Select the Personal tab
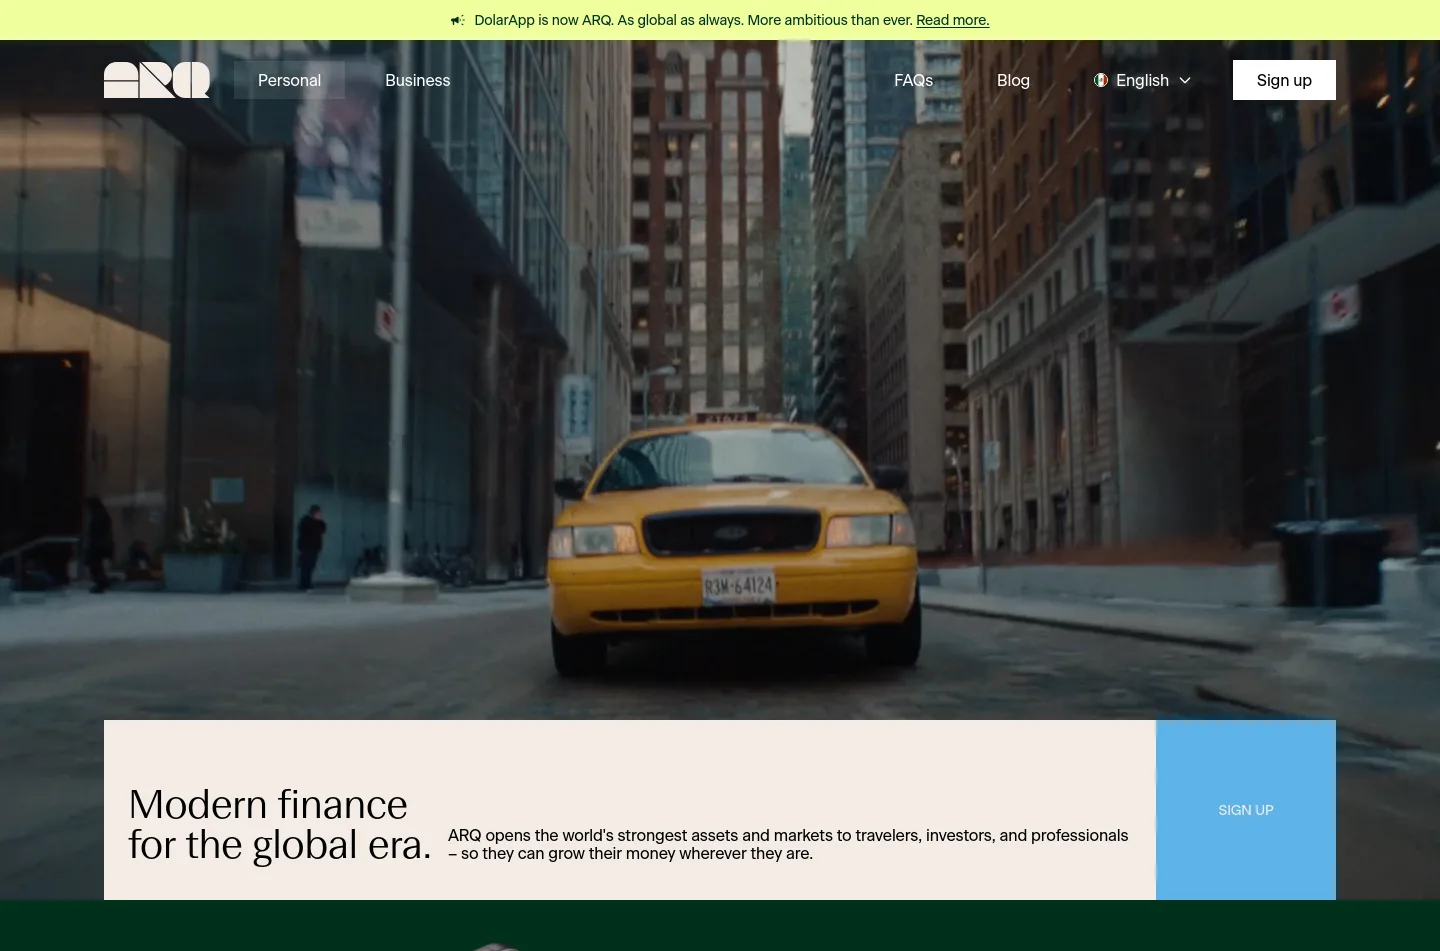 pos(289,80)
